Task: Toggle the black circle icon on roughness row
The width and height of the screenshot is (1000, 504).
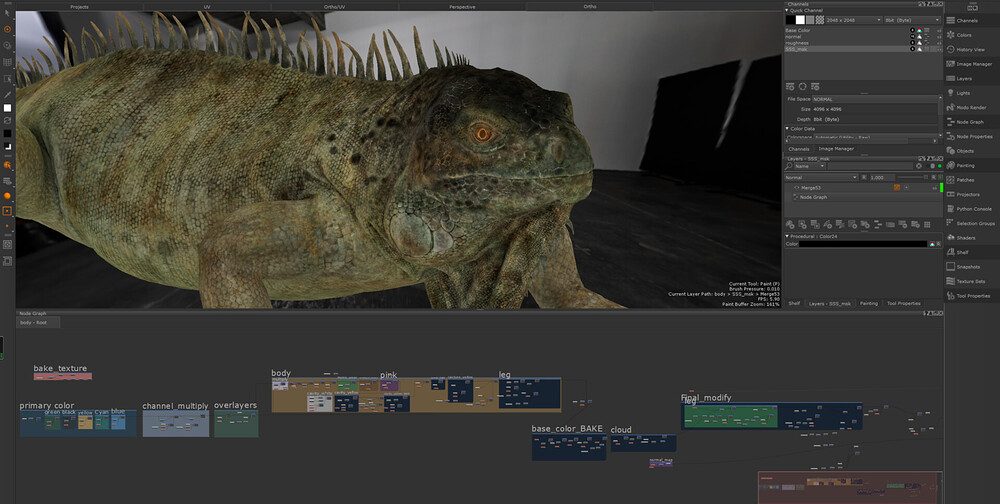Action: point(913,43)
